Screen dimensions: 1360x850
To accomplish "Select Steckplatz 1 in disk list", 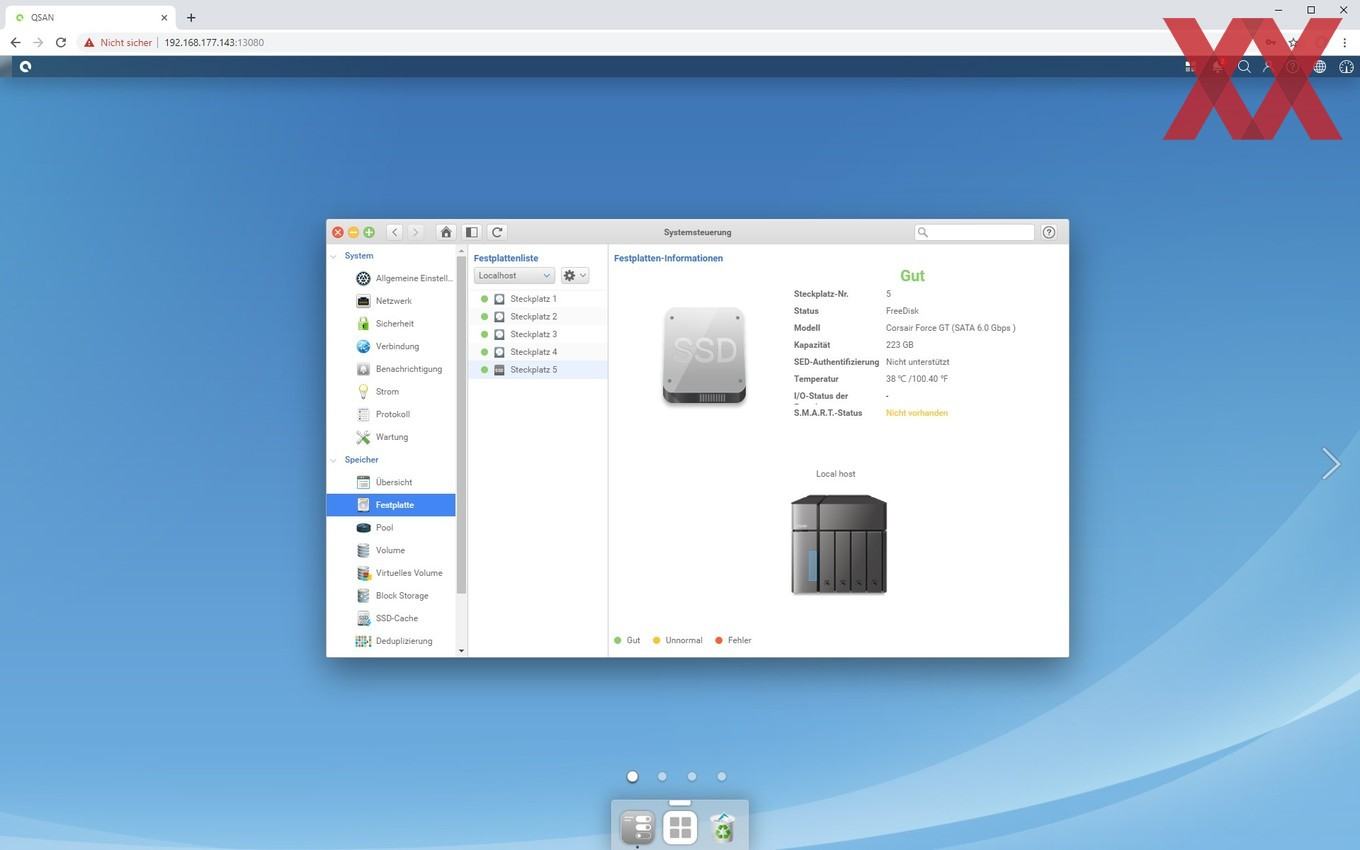I will (538, 299).
